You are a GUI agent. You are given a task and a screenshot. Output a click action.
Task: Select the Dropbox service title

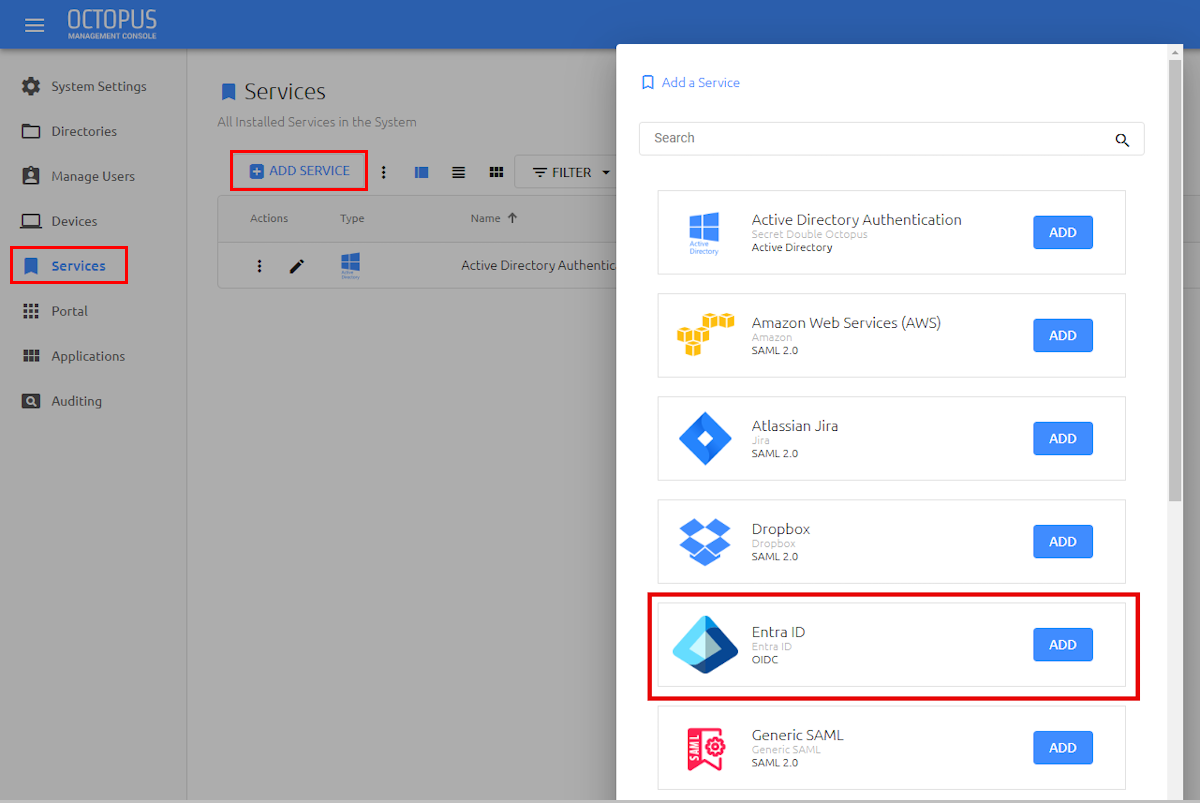[x=781, y=529]
